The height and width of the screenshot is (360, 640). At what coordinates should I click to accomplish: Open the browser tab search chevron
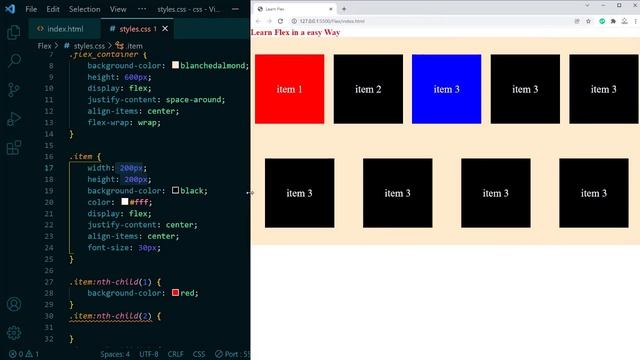pyautogui.click(x=587, y=5)
